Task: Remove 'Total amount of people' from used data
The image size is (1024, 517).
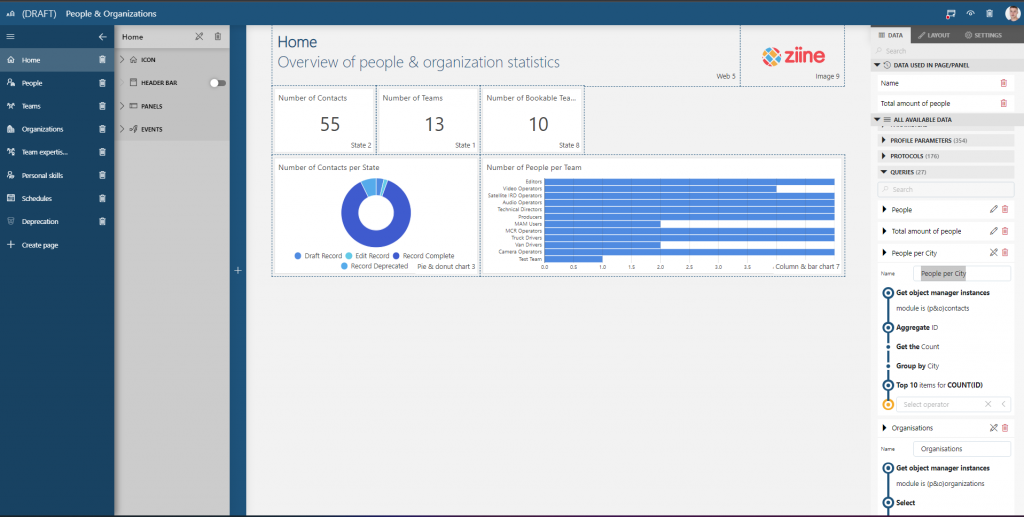Action: tap(1004, 103)
